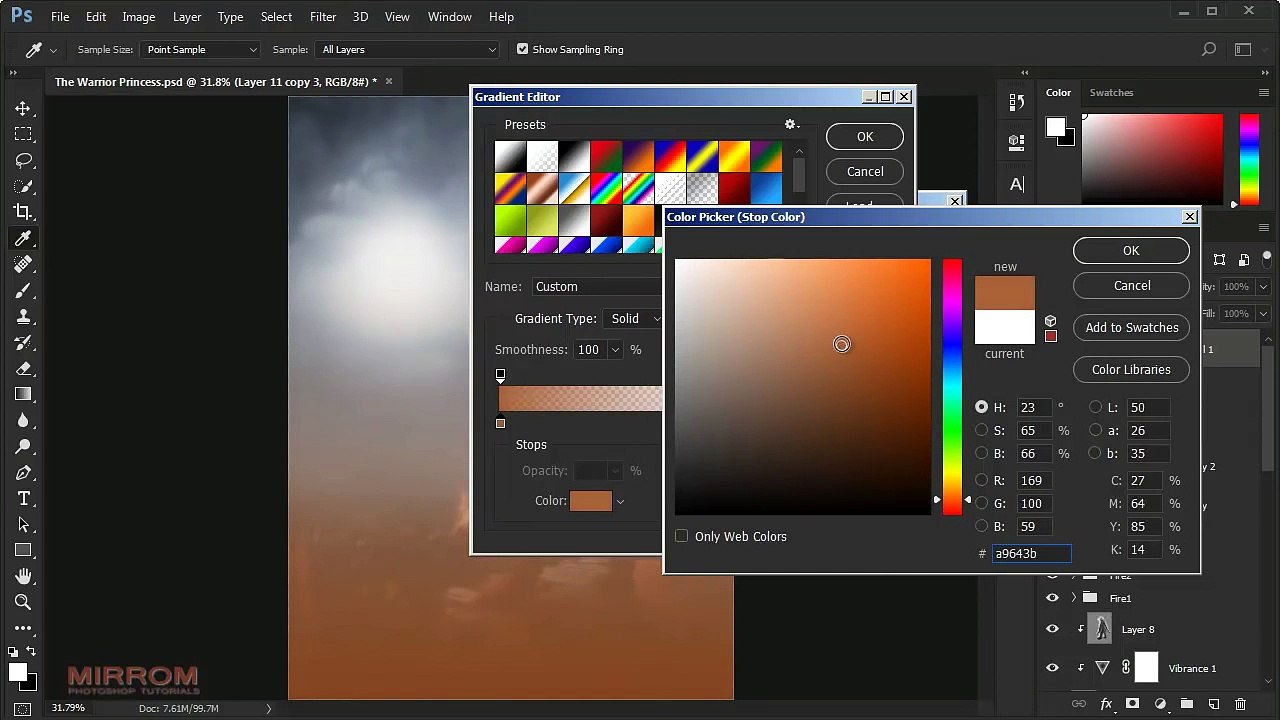This screenshot has height=720, width=1280.
Task: Click the hue slider in Color Picker
Action: pyautogui.click(x=952, y=387)
